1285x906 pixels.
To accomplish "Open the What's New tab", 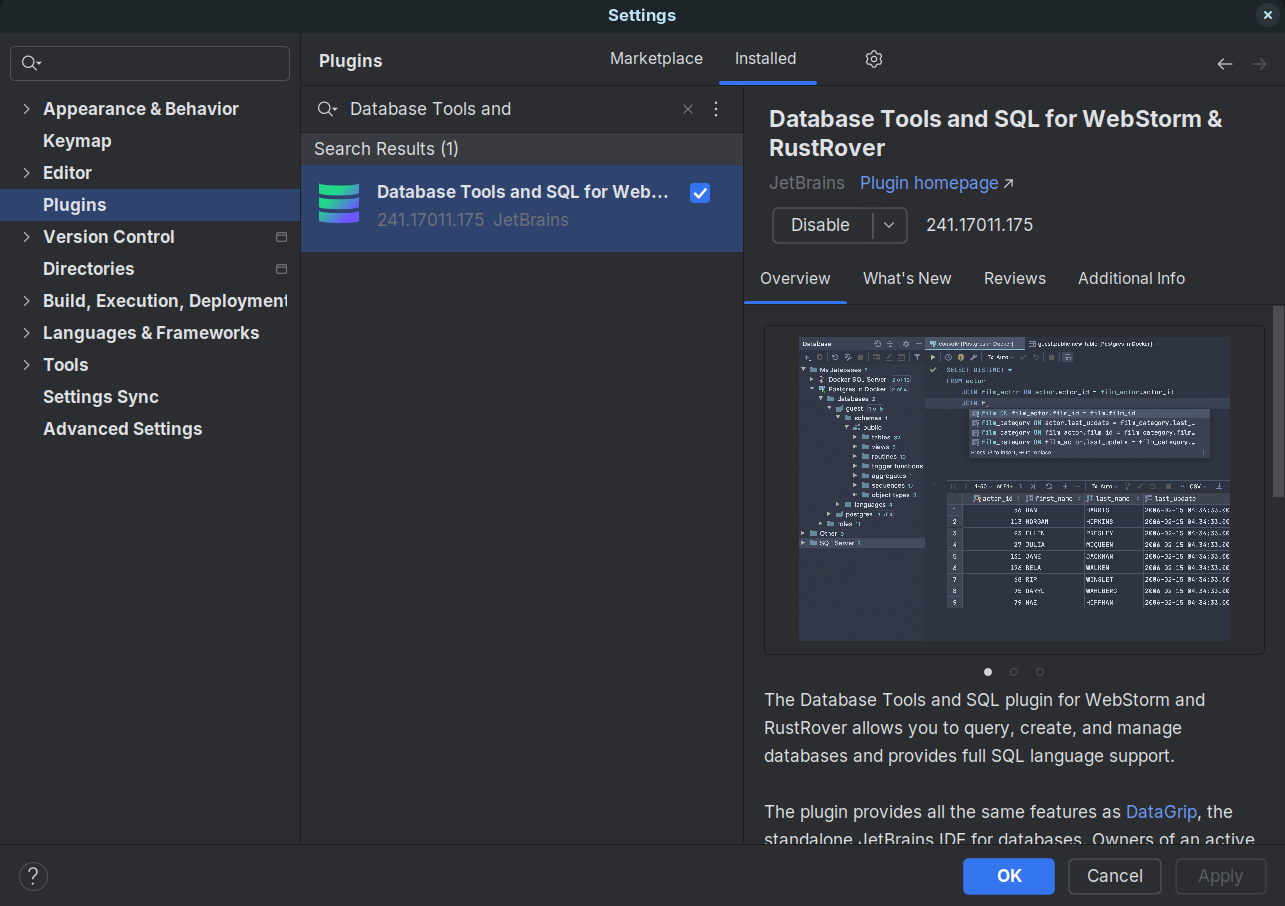I will pos(907,278).
